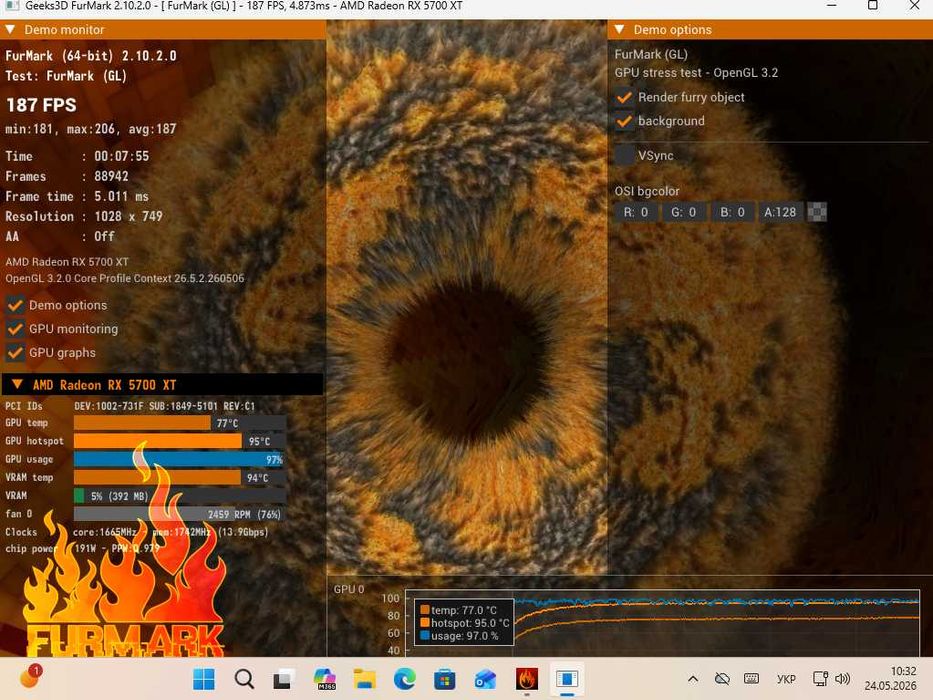
Task: Click the VRAM 5% (392 MB) bar
Action: point(180,496)
